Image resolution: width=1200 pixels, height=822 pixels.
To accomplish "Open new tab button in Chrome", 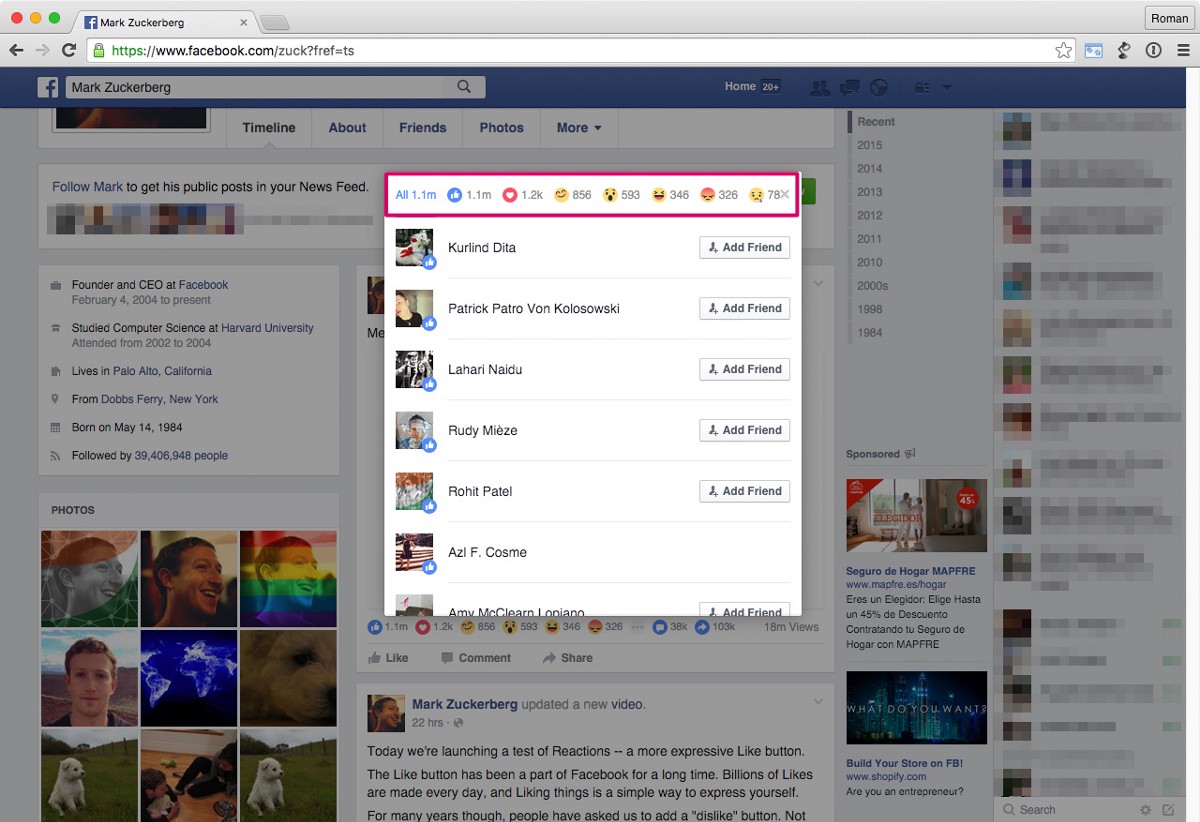I will [x=274, y=22].
